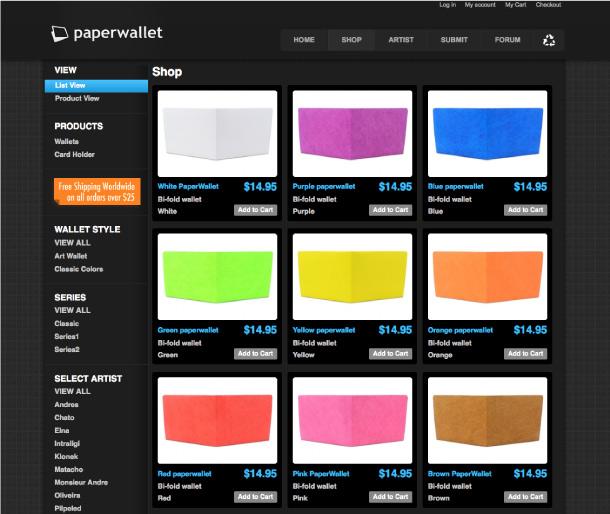Filter by artist Klonek

tap(66, 456)
